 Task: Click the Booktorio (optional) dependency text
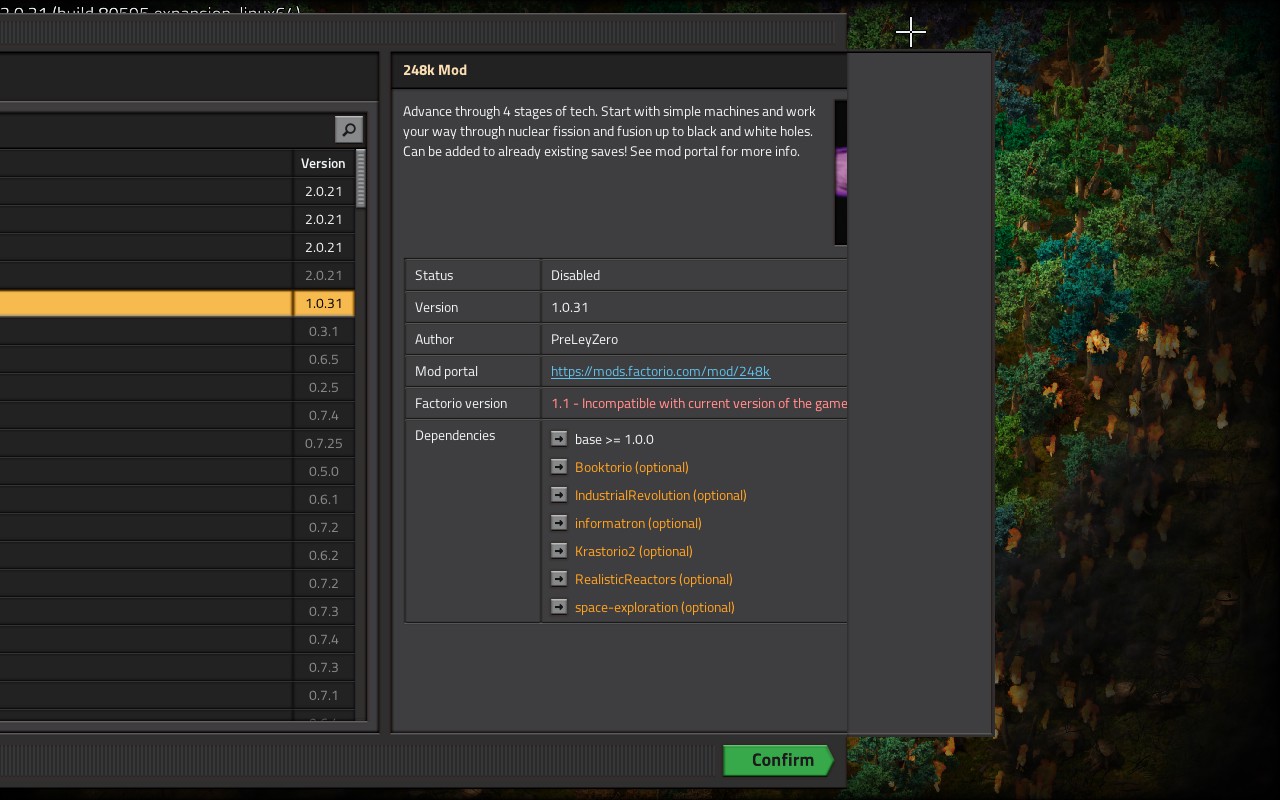[632, 467]
